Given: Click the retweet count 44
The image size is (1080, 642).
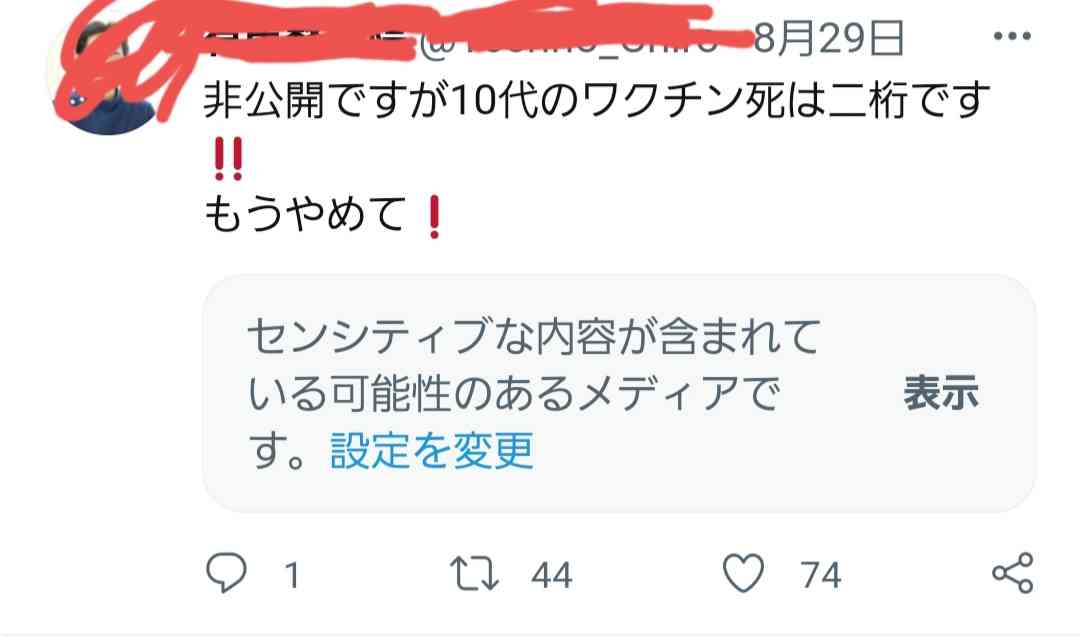Looking at the screenshot, I should coord(551,575).
